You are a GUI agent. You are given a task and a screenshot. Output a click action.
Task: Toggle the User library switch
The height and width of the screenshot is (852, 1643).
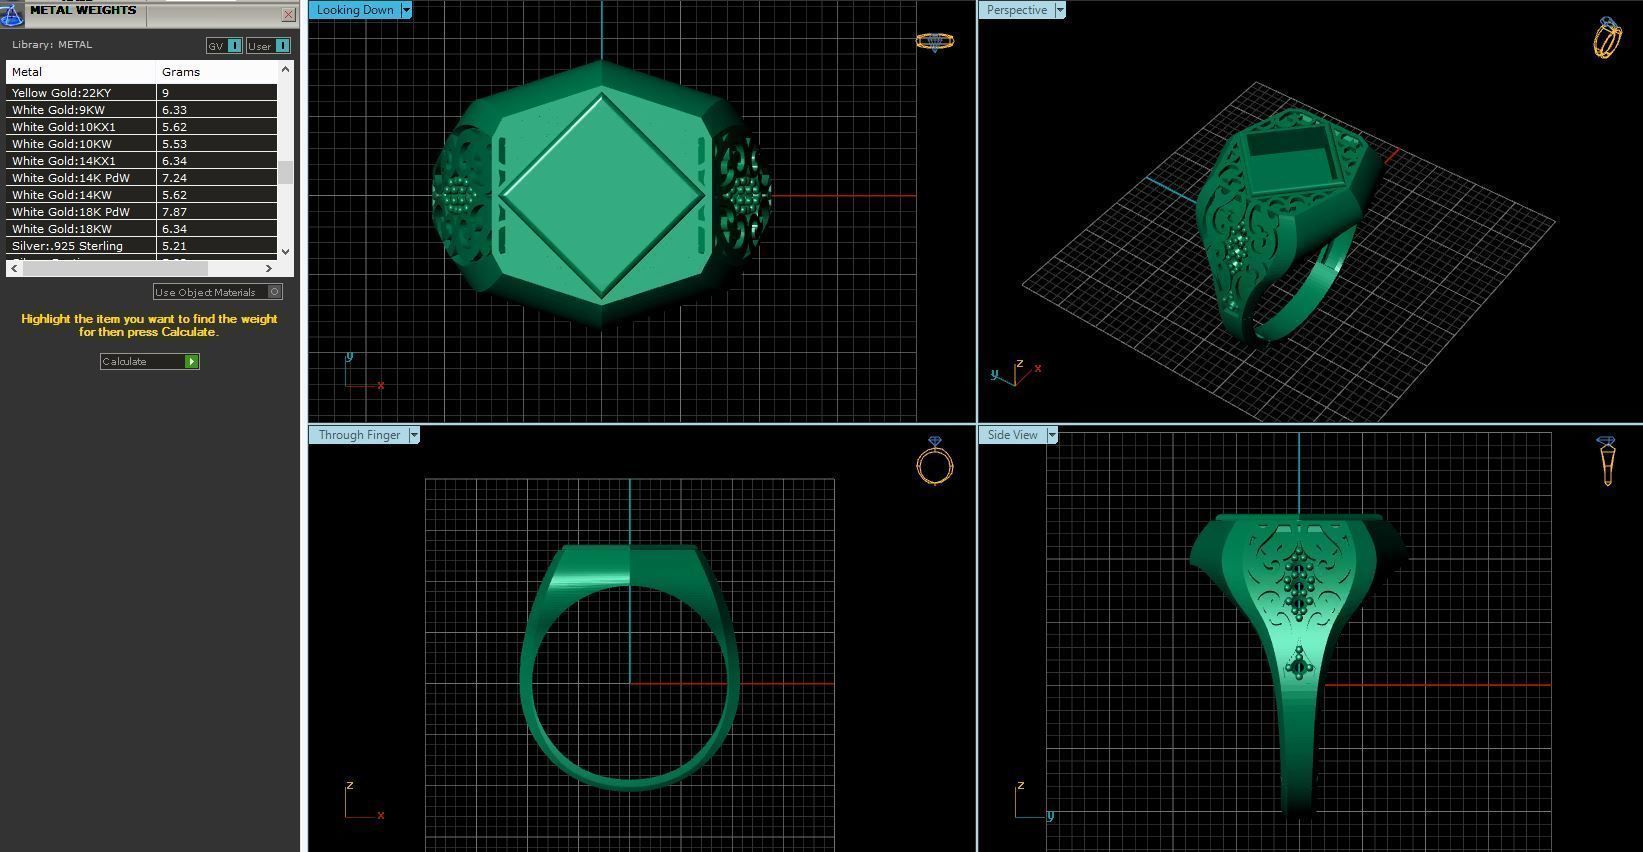coord(268,46)
